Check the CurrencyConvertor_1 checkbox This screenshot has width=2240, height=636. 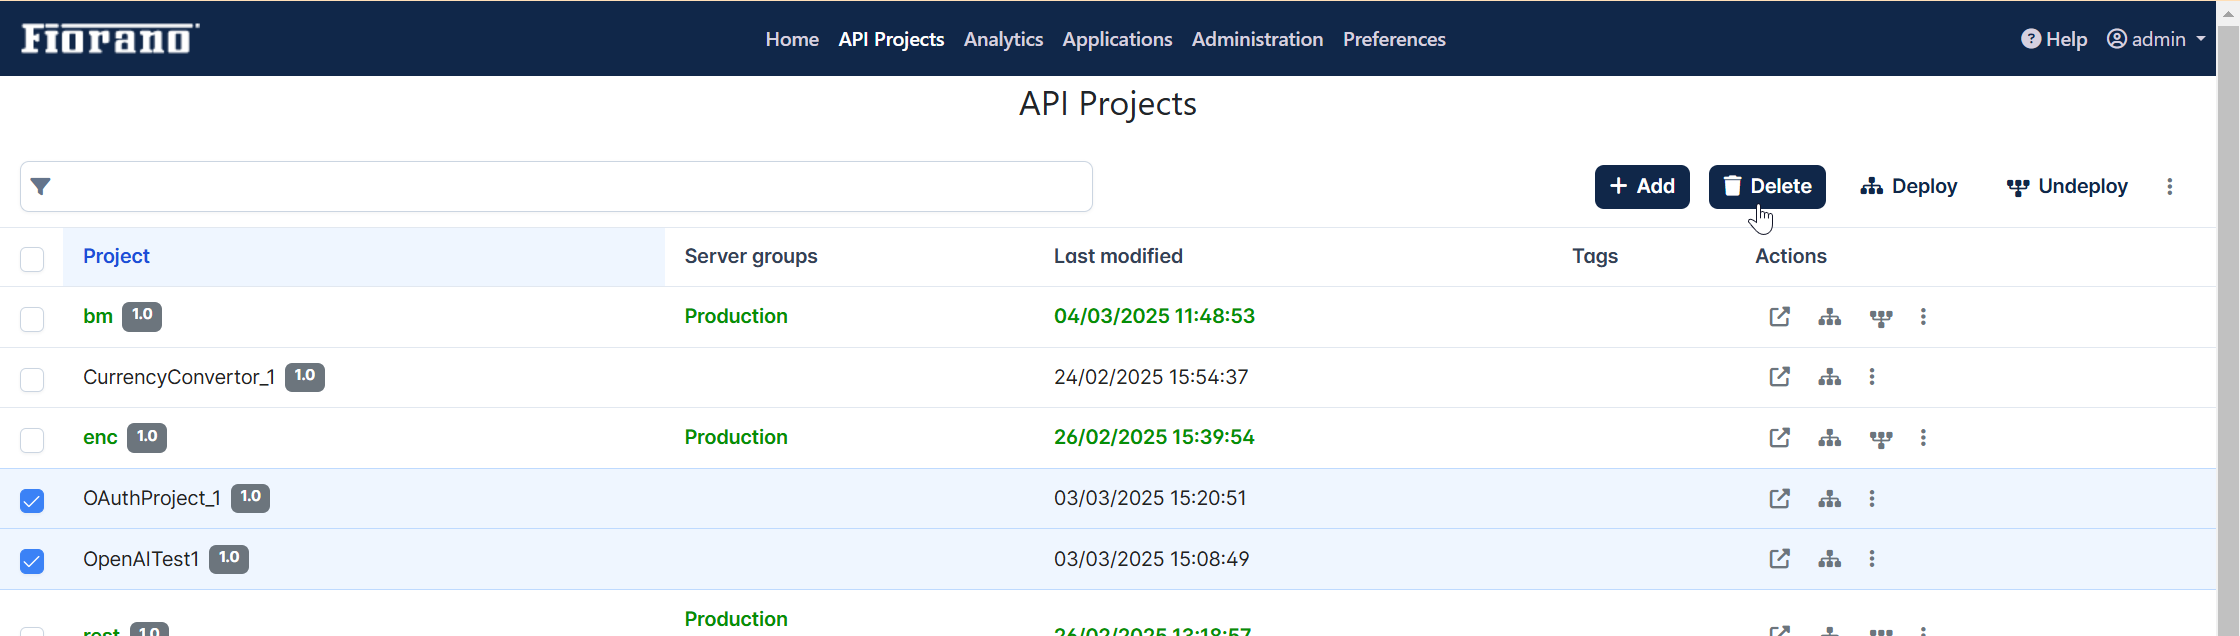pyautogui.click(x=32, y=380)
